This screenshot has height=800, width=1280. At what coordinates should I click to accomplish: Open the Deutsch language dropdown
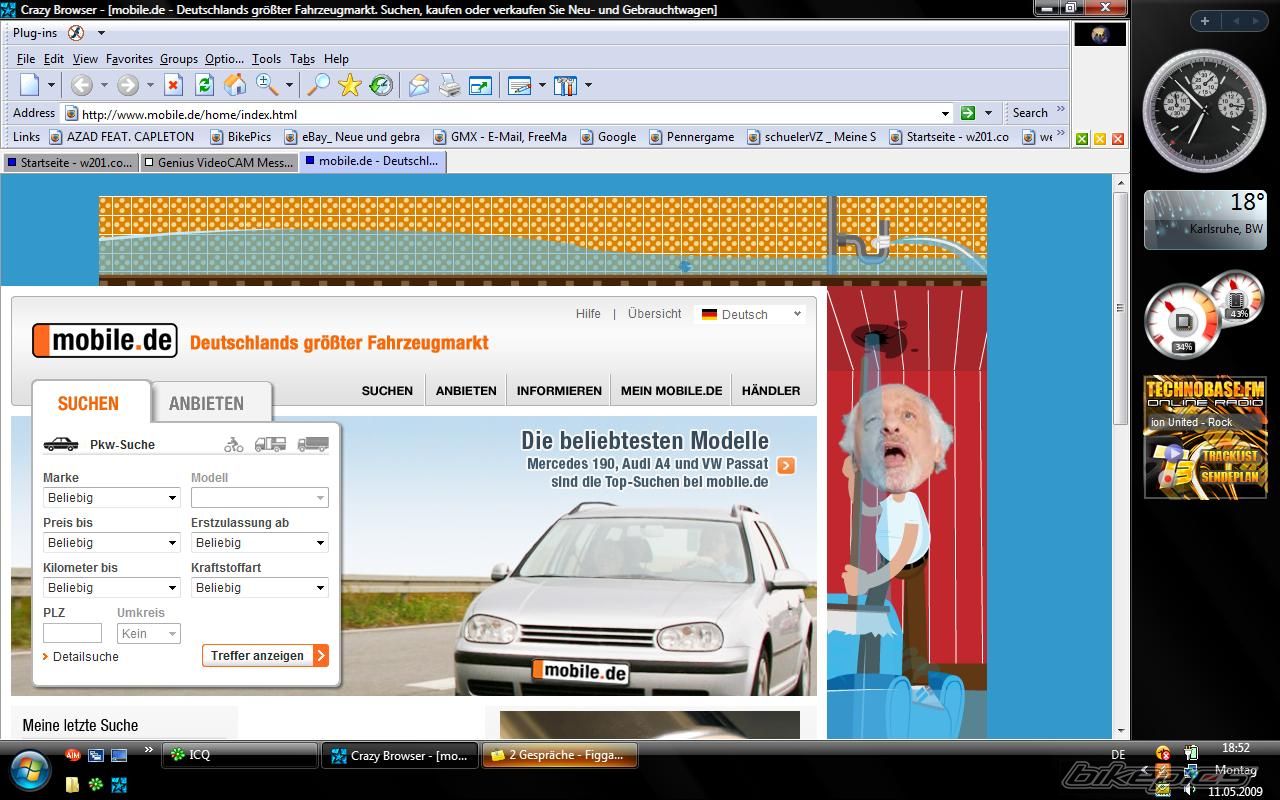pos(751,314)
